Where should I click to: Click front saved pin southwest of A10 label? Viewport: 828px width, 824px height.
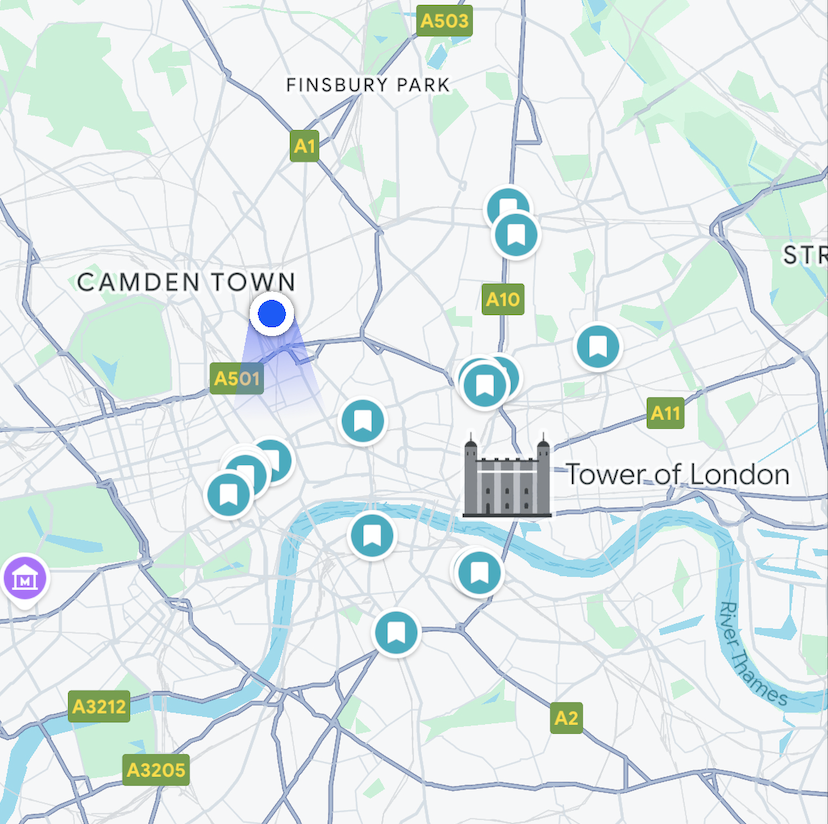point(484,386)
